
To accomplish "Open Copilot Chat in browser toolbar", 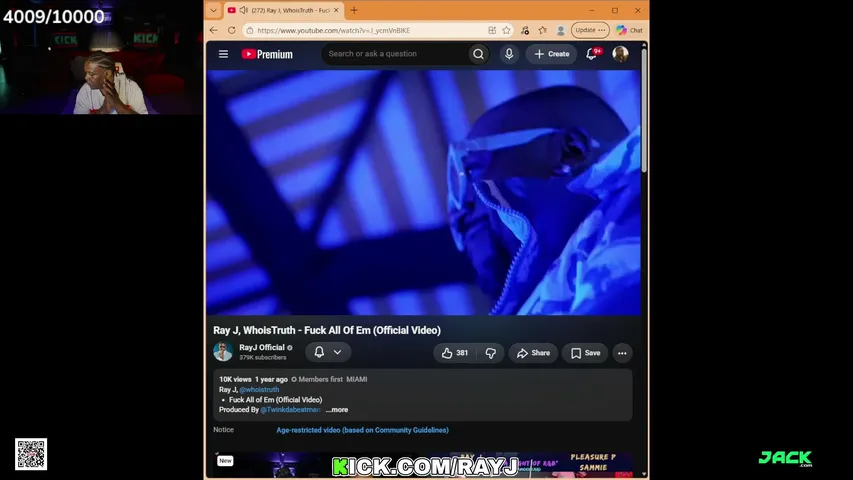I will [629, 30].
